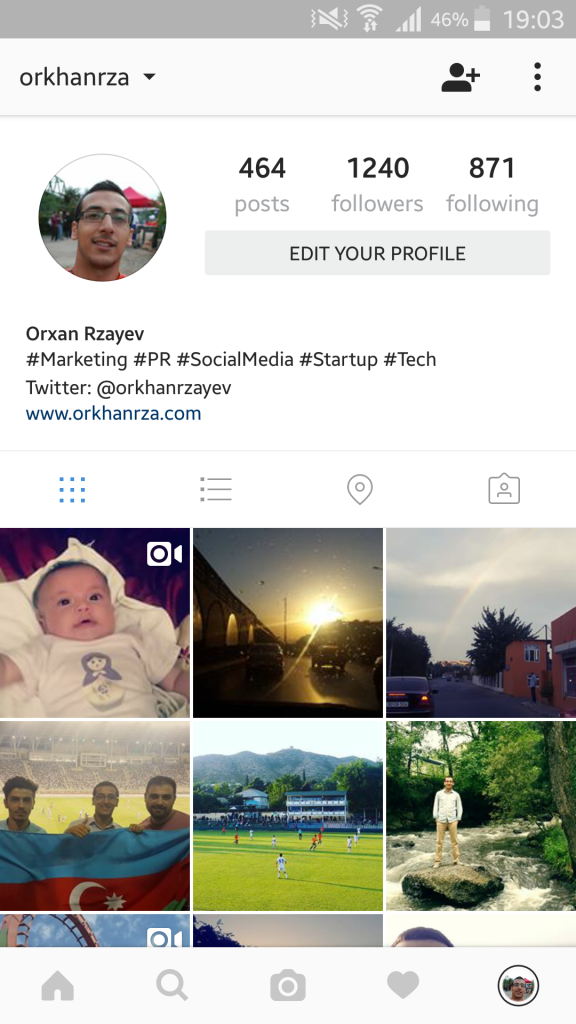Screen dimensions: 576x1024
Task: Tap the profile avatar in bottom bar
Action: click(519, 985)
